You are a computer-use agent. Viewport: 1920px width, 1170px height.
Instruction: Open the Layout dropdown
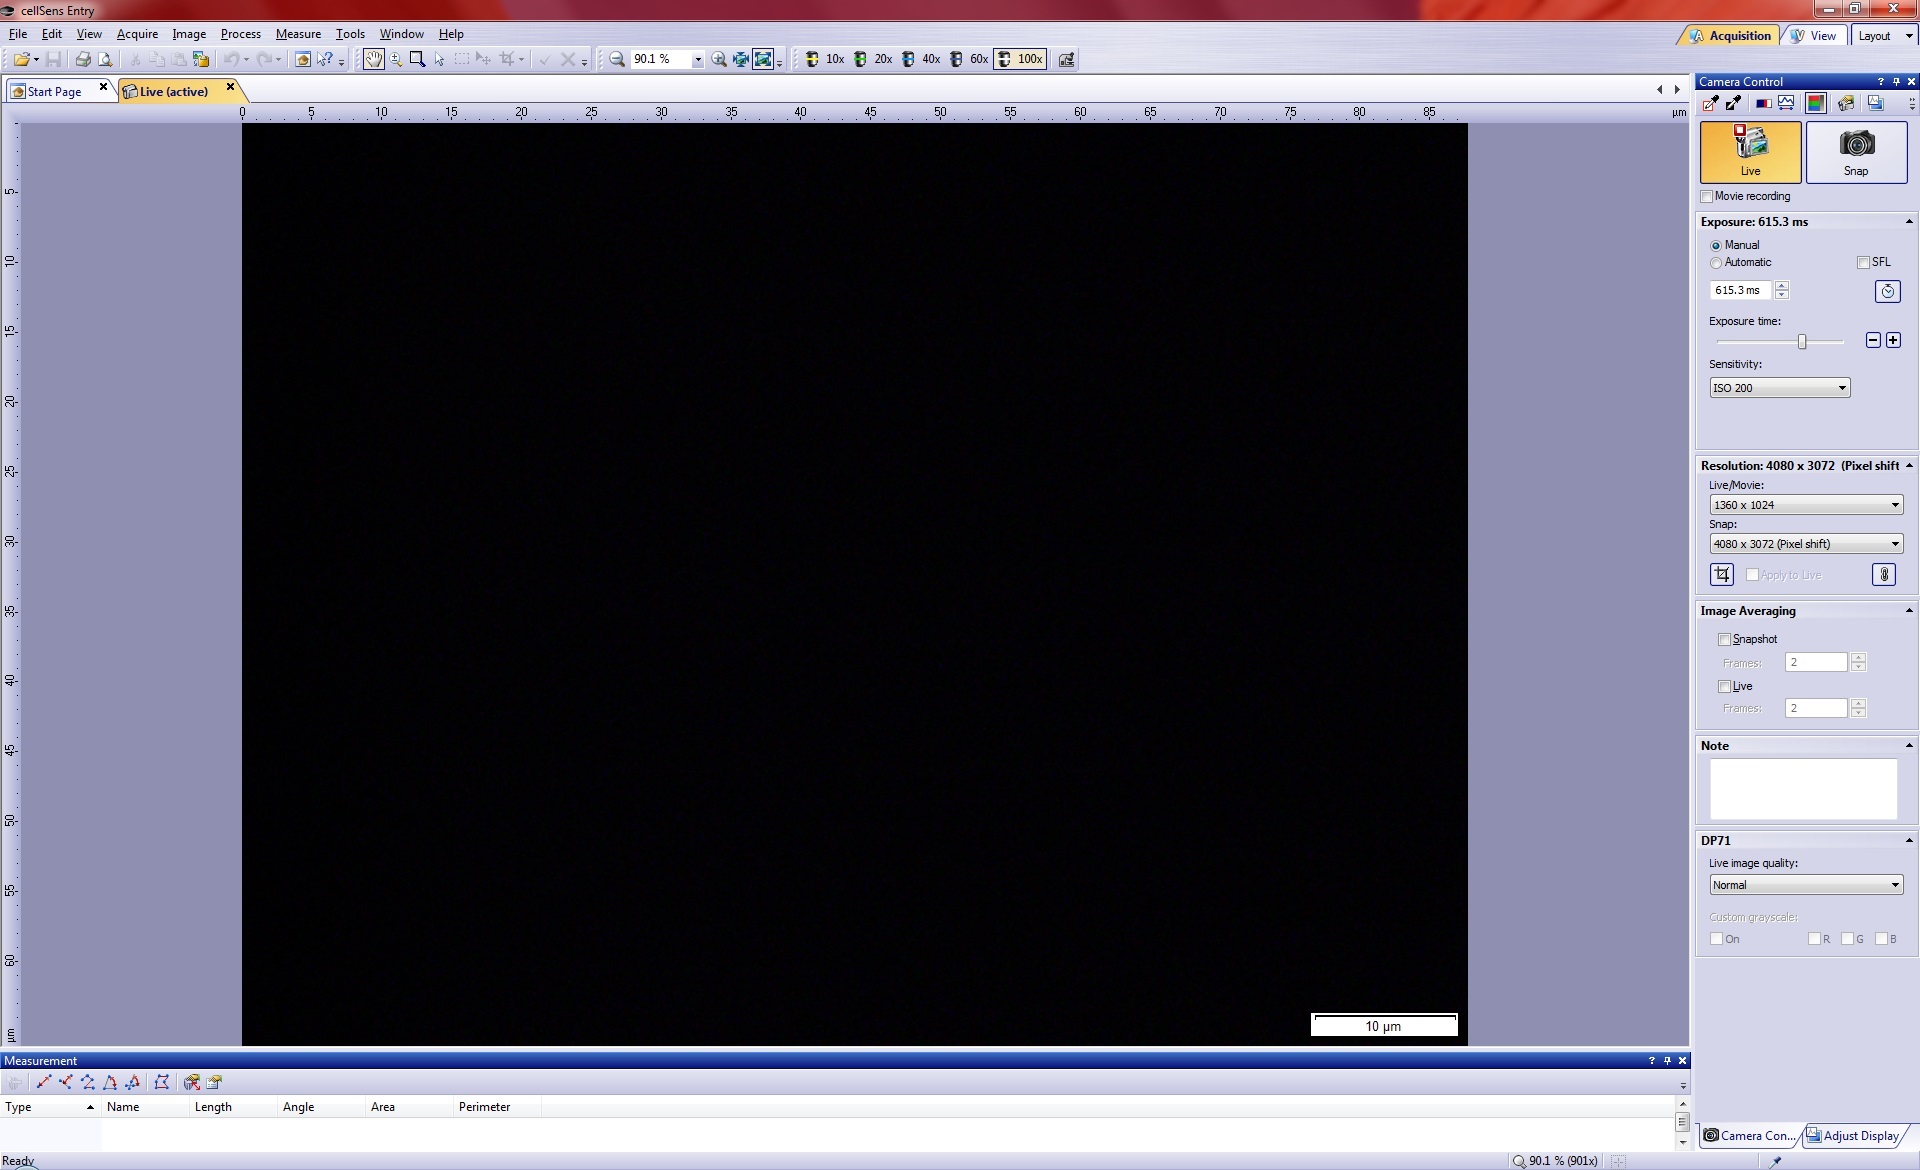click(1884, 36)
